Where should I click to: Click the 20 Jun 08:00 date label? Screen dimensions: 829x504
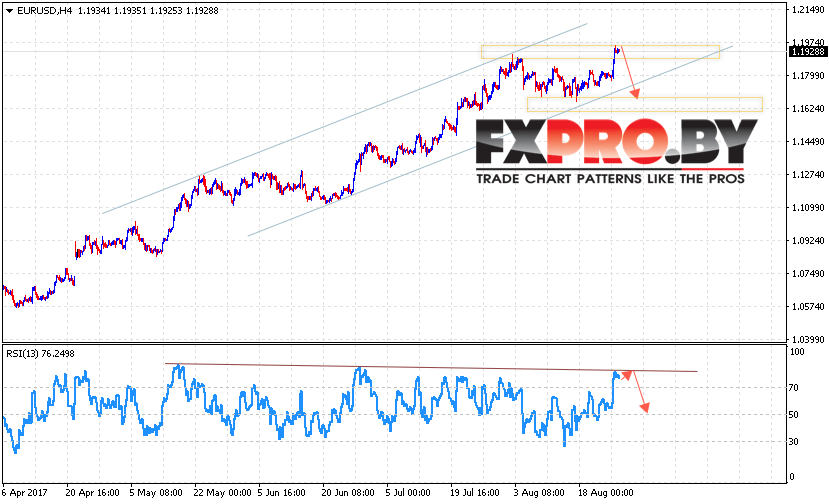[348, 493]
